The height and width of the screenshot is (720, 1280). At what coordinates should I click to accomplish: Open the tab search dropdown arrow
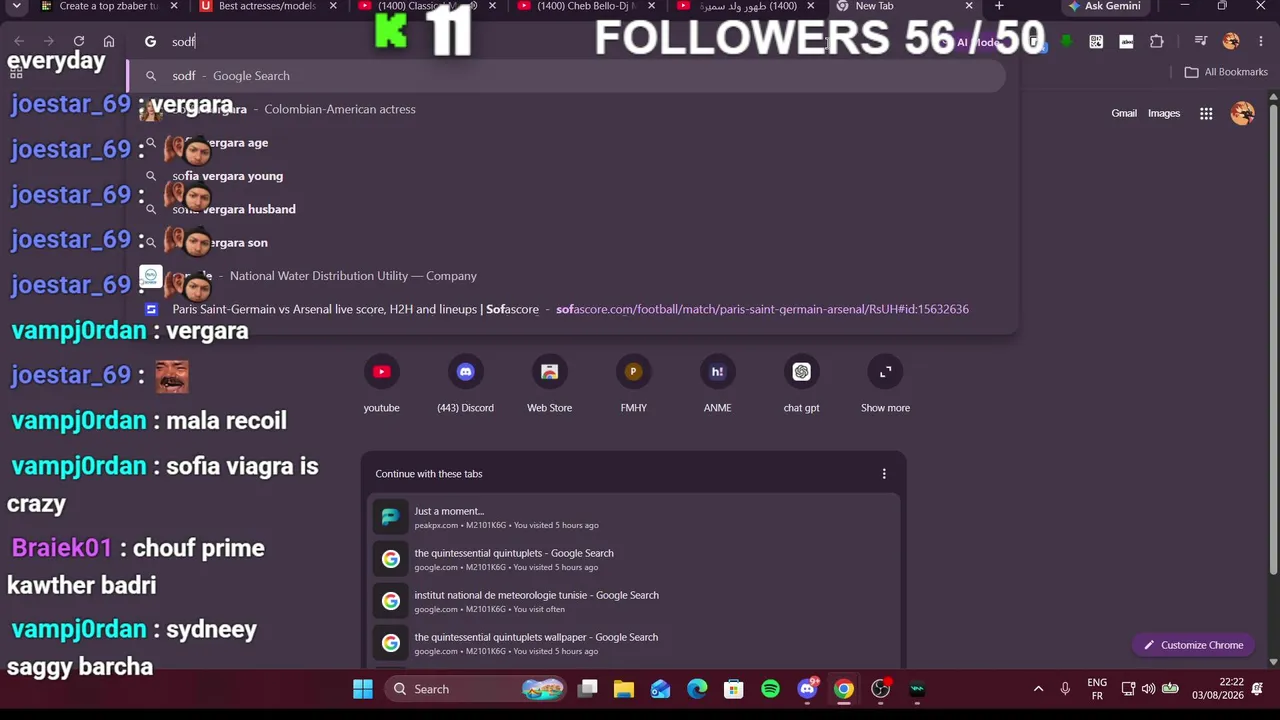18,6
